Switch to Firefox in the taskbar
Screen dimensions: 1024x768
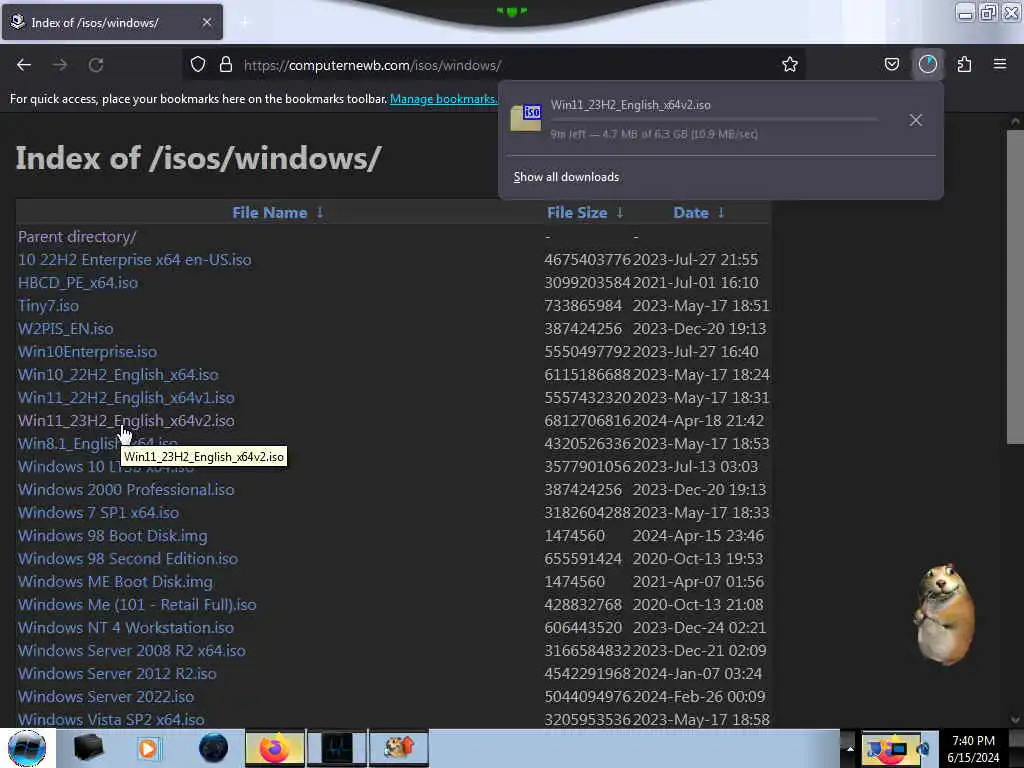[275, 748]
